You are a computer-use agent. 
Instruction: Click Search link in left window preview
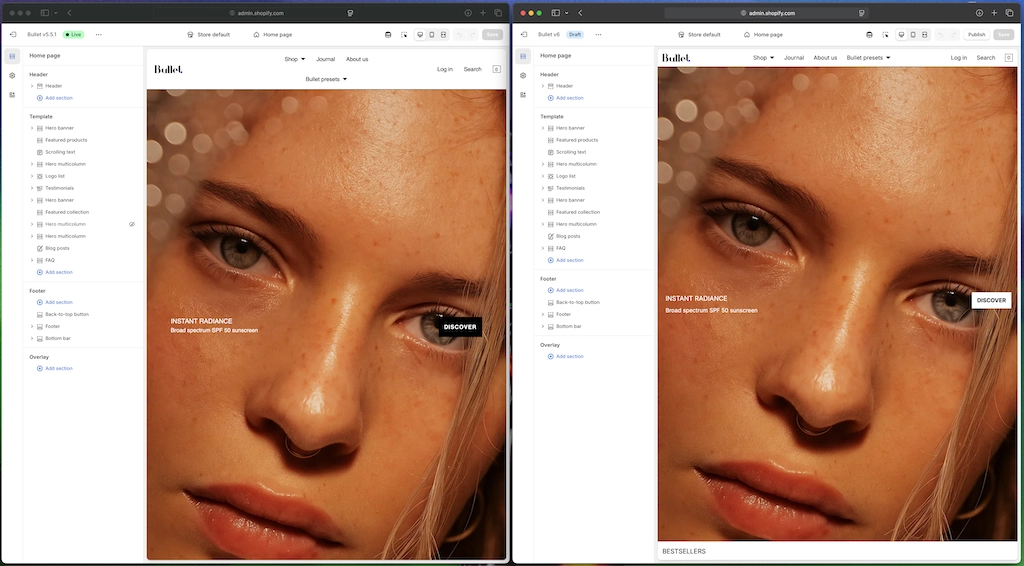[x=472, y=69]
